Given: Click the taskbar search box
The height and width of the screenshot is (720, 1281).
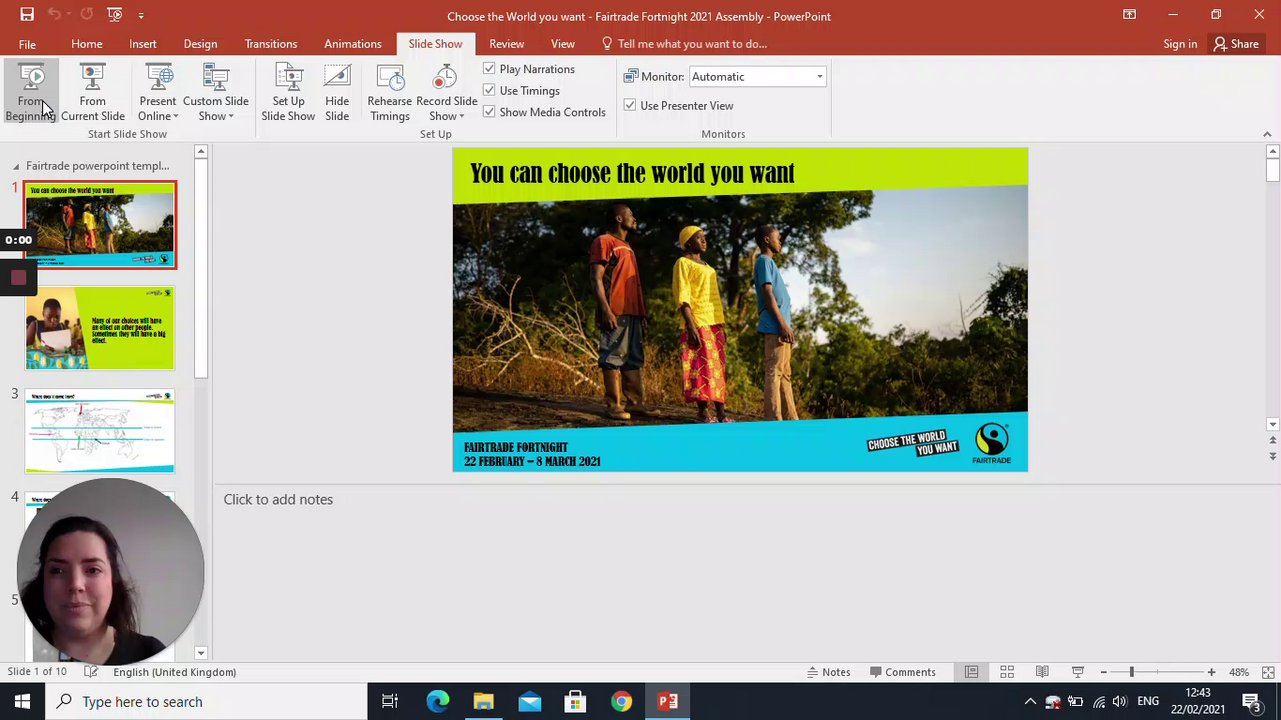Looking at the screenshot, I should (x=206, y=702).
